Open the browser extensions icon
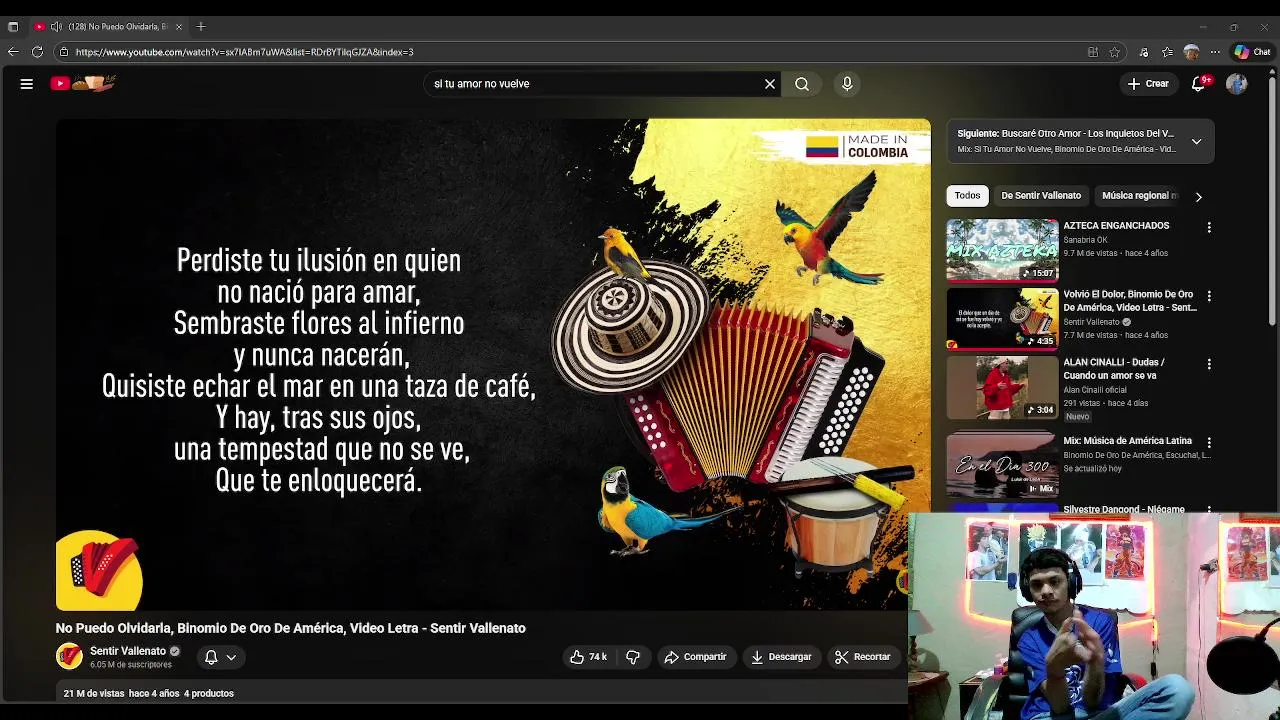 (x=1145, y=52)
